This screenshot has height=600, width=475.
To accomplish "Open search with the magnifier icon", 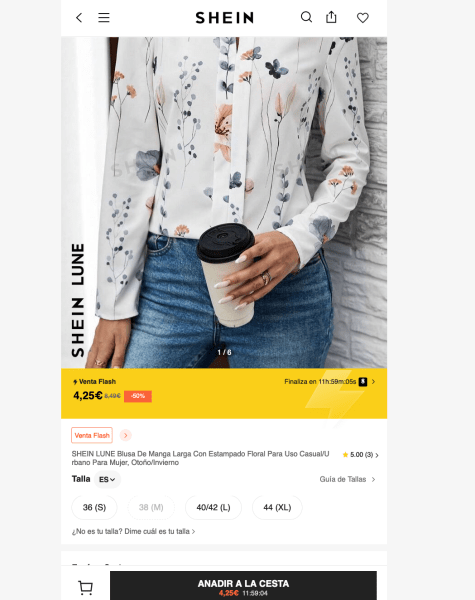I will (x=306, y=17).
